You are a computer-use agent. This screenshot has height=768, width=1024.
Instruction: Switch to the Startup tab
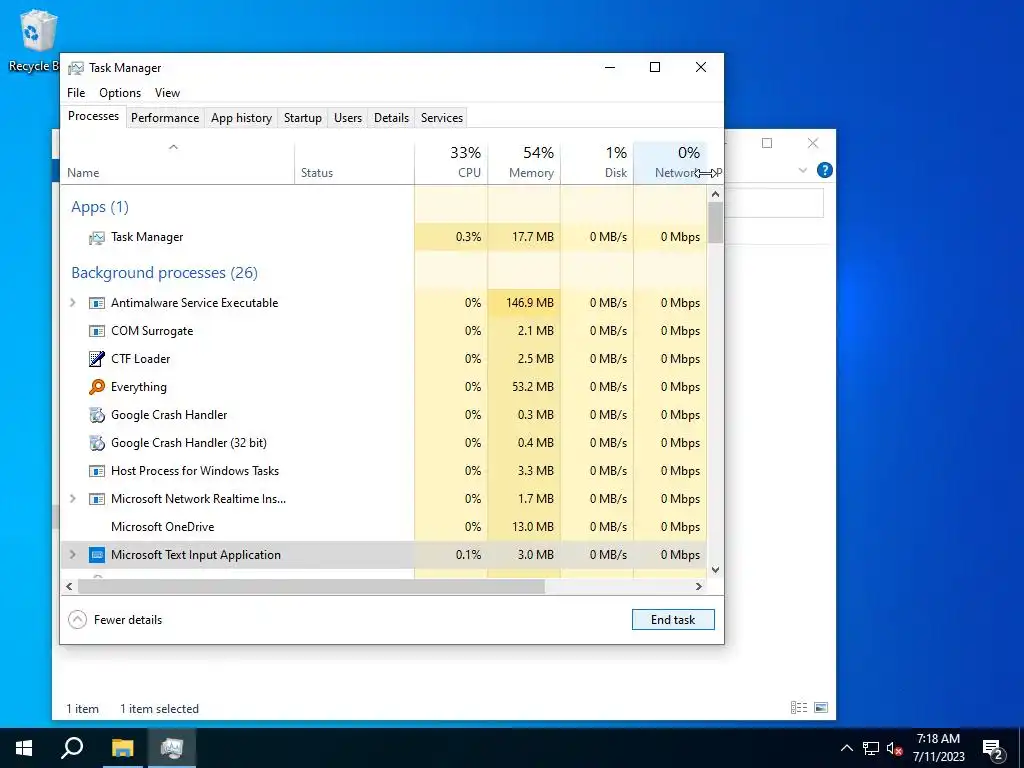coord(302,118)
